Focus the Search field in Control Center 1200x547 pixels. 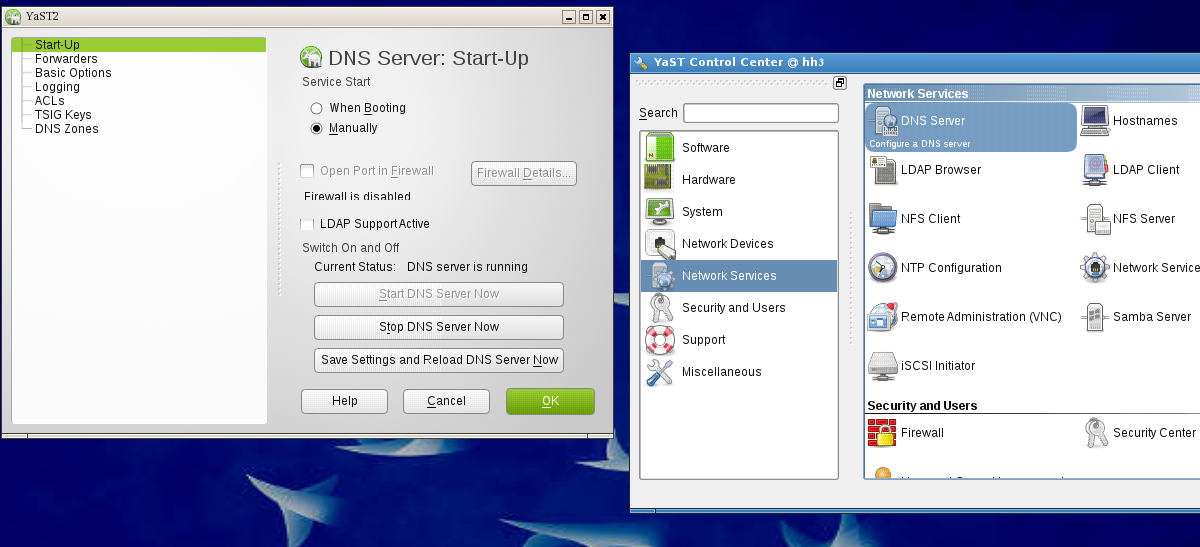(761, 113)
